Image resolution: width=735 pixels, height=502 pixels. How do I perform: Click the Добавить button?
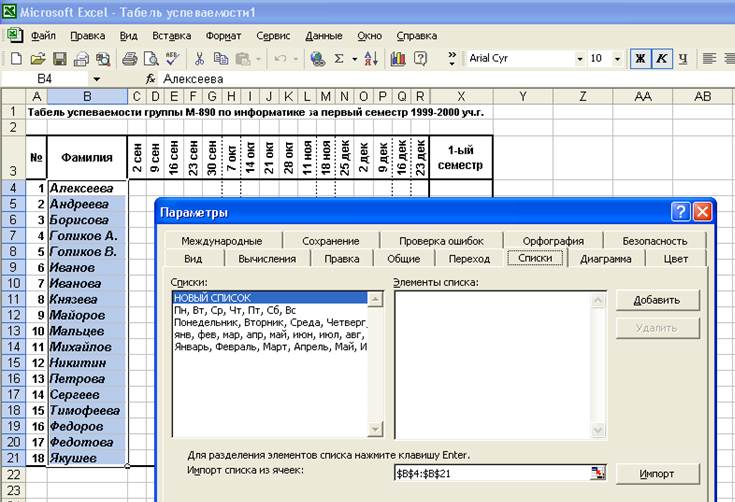(656, 300)
